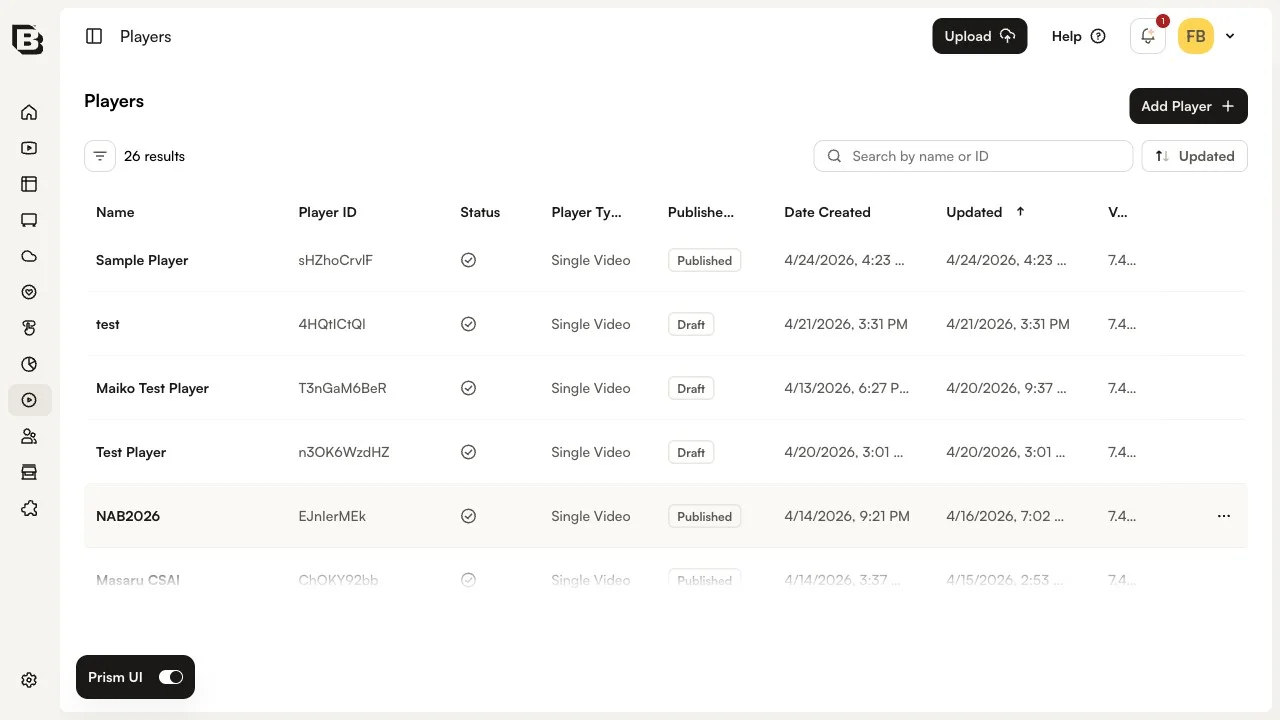Click the Upload button
The width and height of the screenshot is (1280, 720).
(x=980, y=36)
